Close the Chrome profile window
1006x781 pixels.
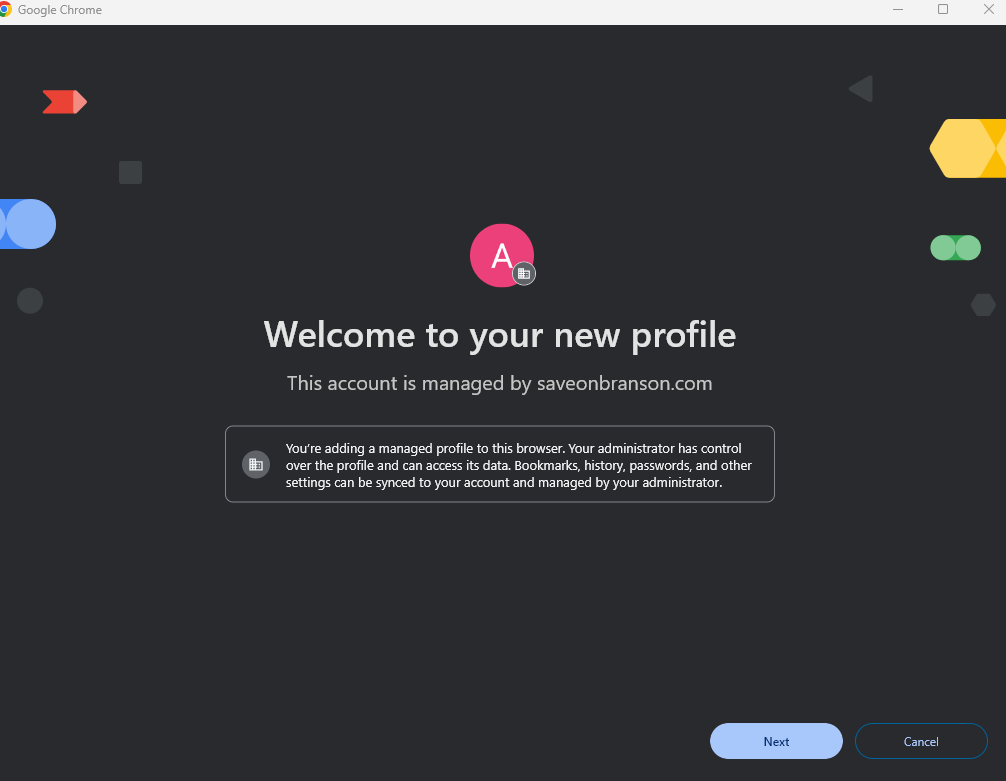[x=989, y=10]
